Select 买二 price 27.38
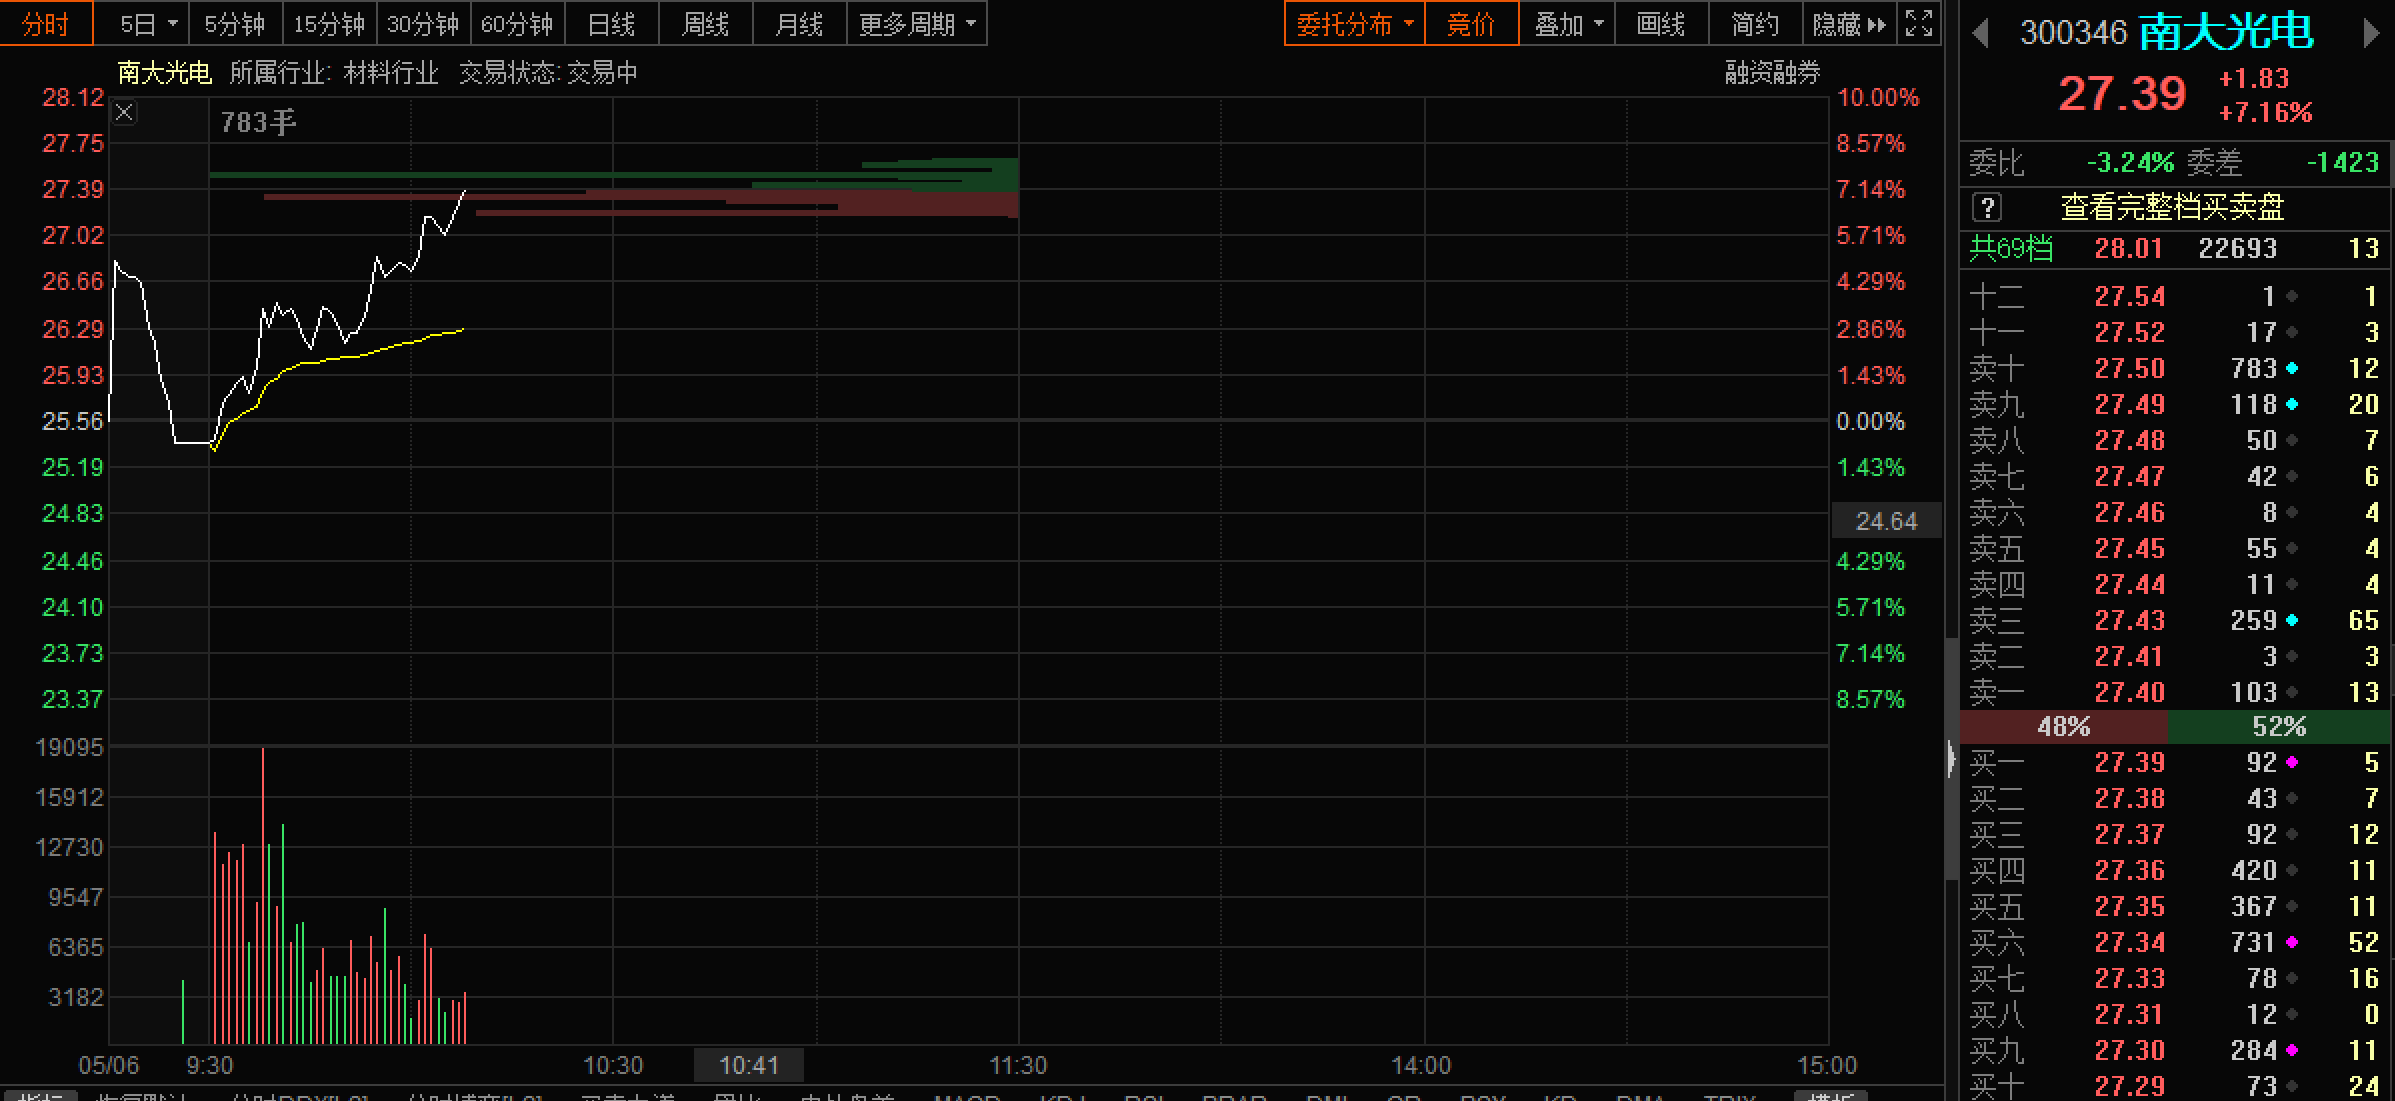 [x=2130, y=799]
